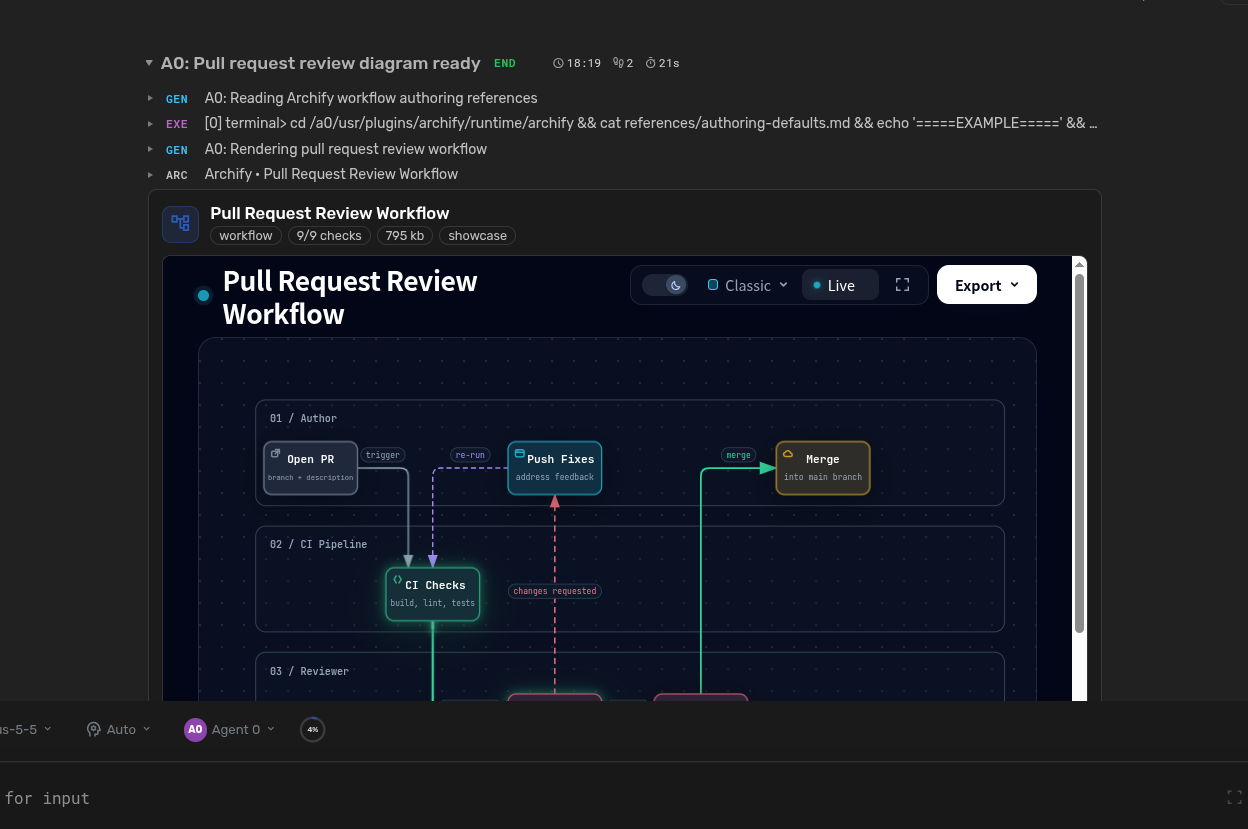
Task: Collapse the A0 pull request diagram section
Action: pyautogui.click(x=150, y=63)
